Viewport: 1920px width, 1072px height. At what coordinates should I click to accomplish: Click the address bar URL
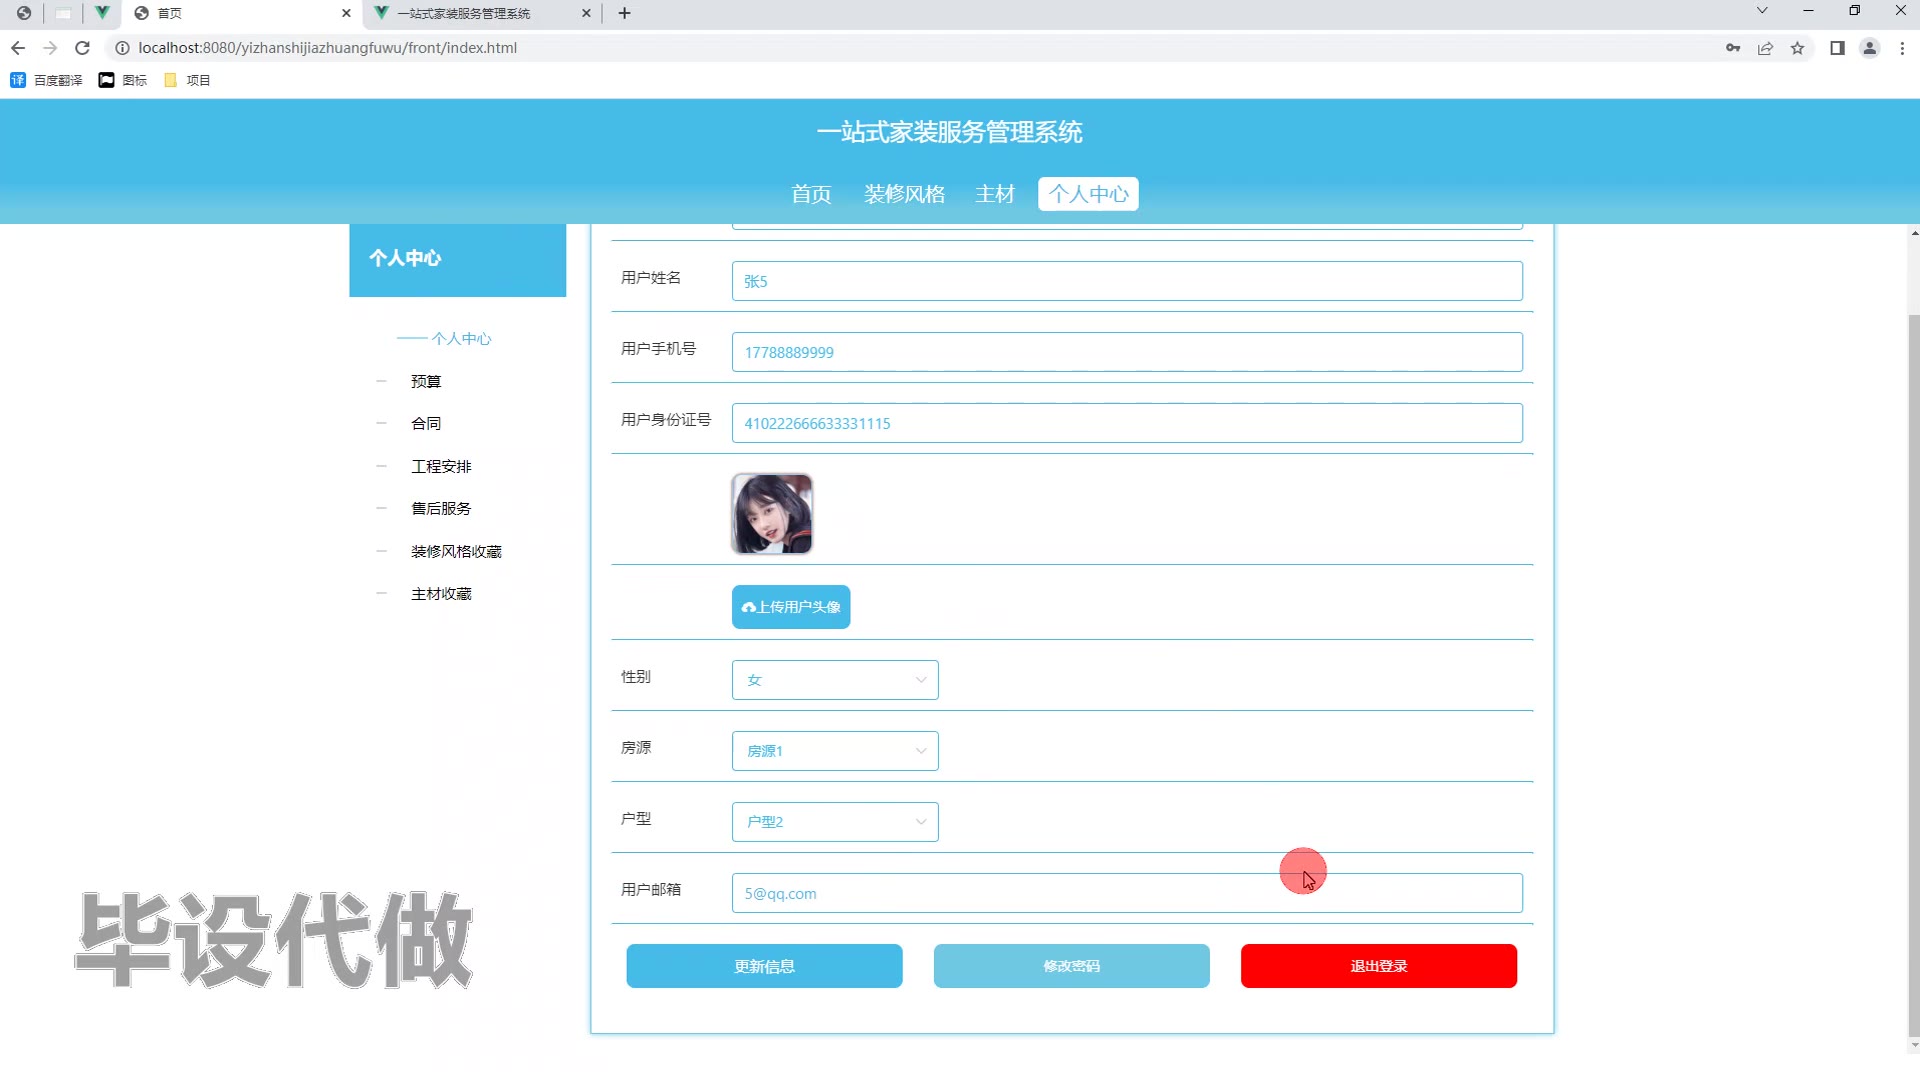328,48
